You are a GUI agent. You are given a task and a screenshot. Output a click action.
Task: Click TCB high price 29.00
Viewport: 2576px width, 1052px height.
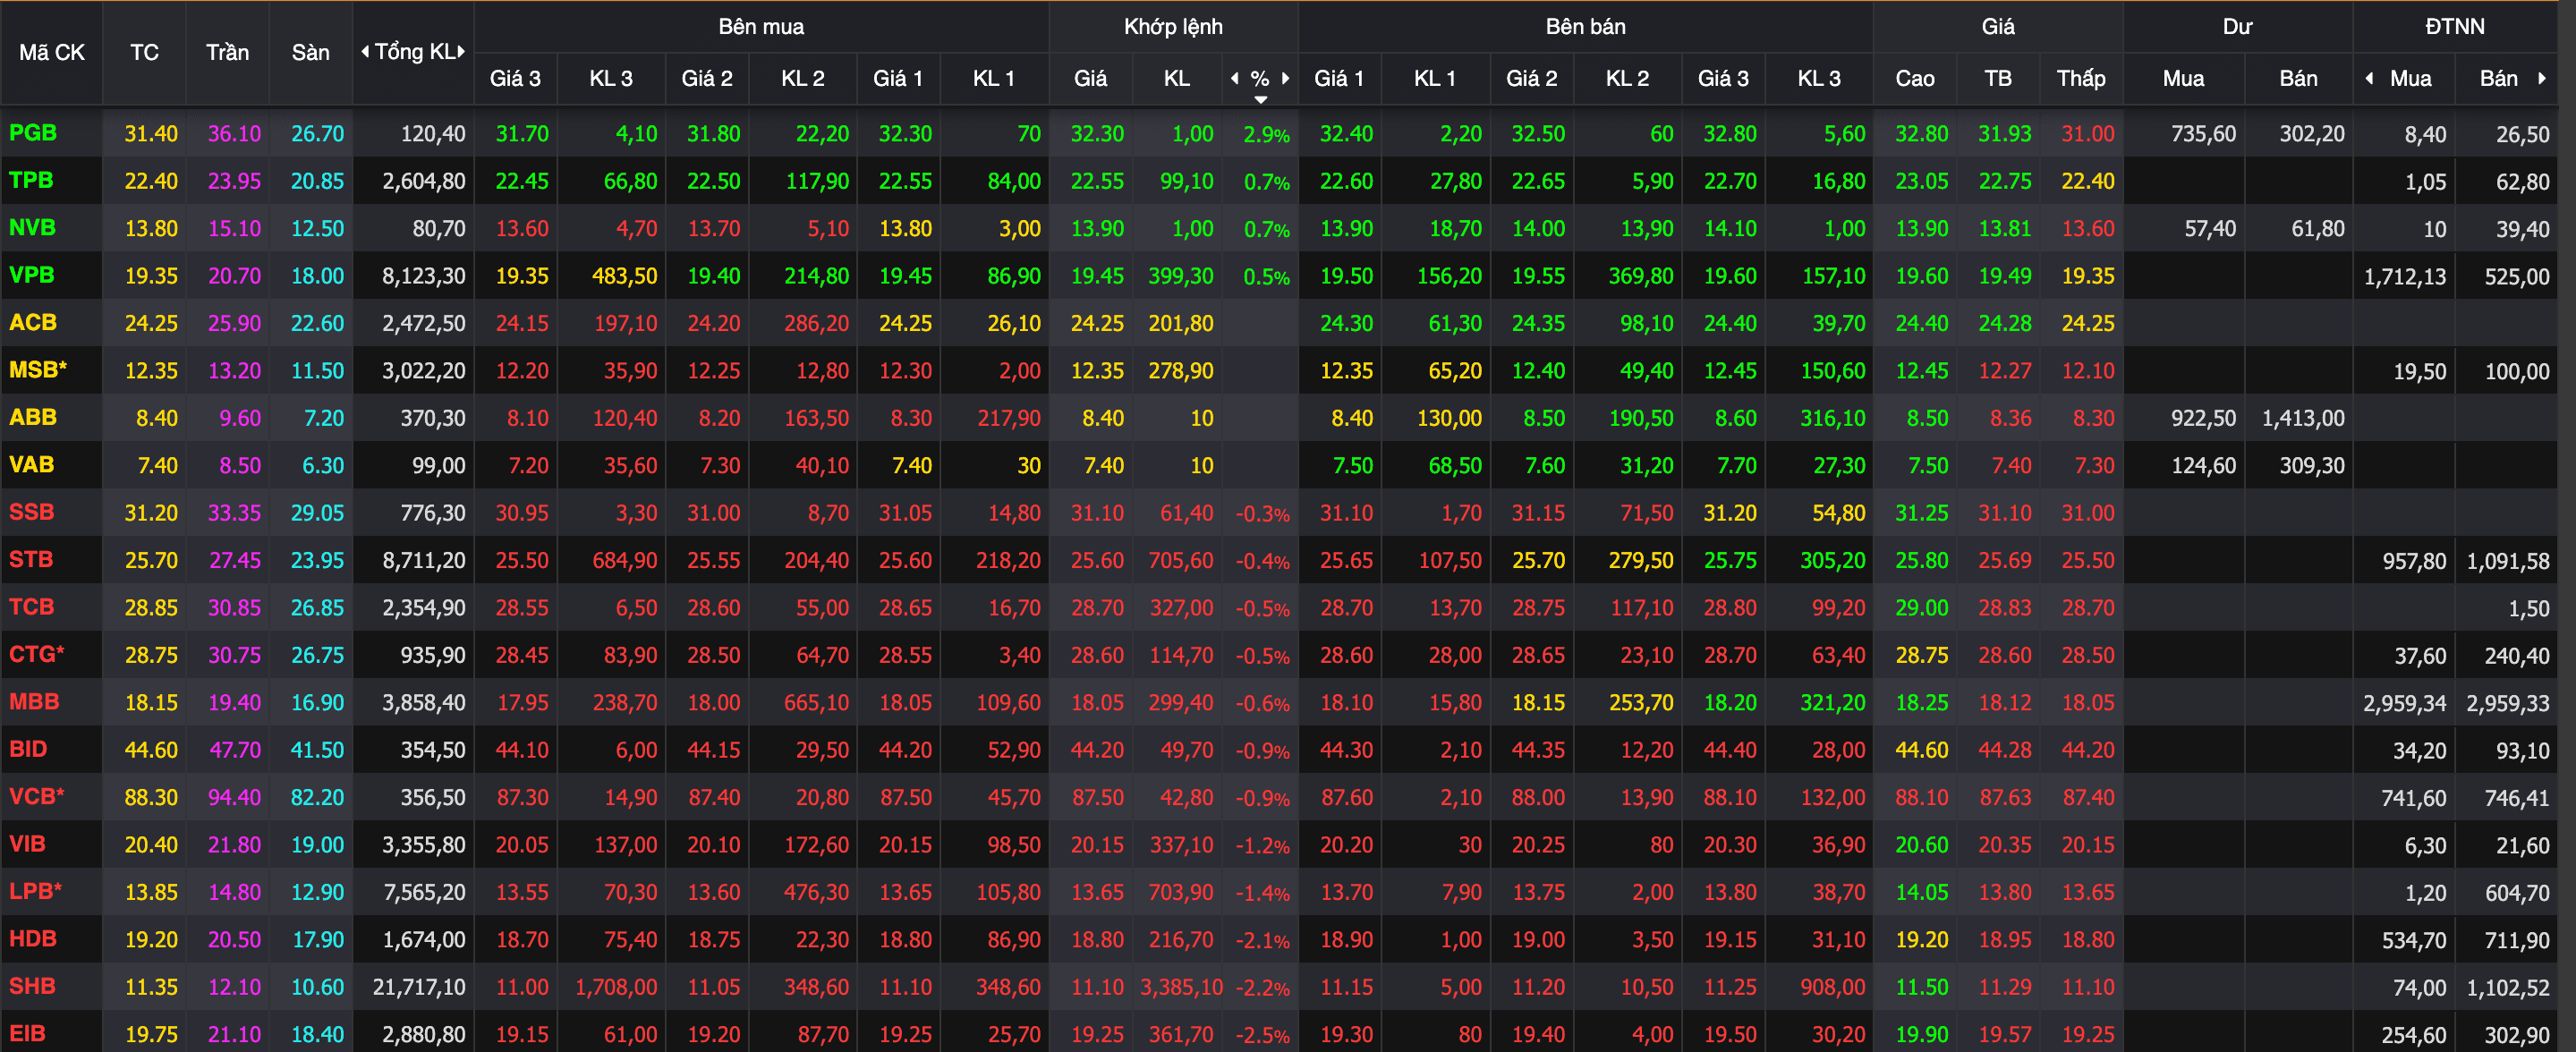click(x=1921, y=608)
